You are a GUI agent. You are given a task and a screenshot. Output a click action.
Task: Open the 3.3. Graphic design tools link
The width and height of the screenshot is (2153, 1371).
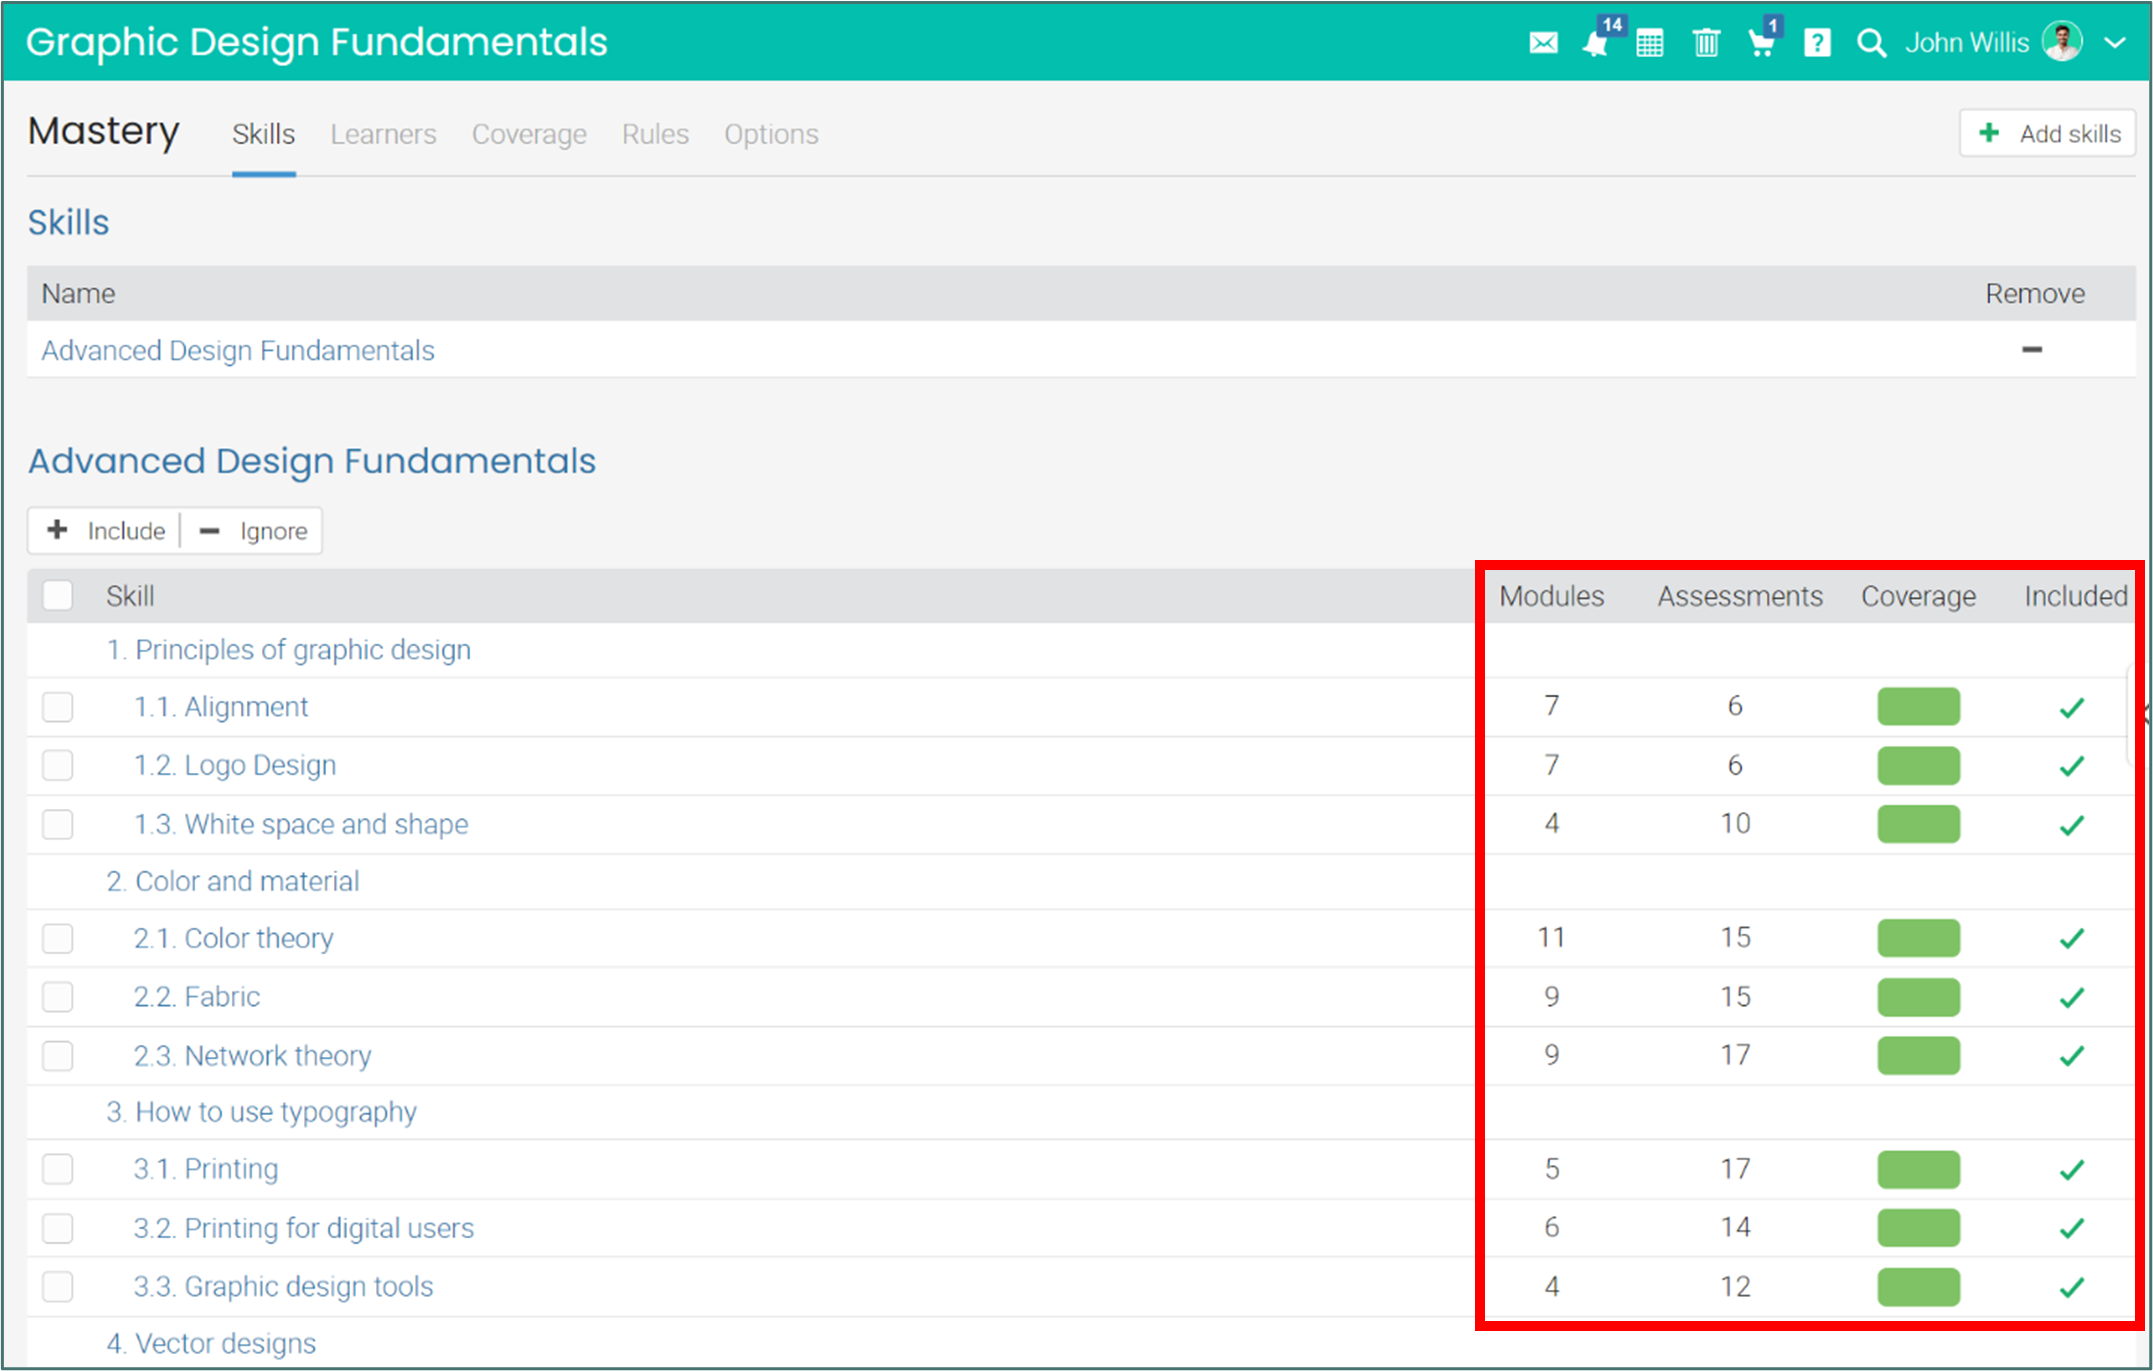click(x=283, y=1286)
